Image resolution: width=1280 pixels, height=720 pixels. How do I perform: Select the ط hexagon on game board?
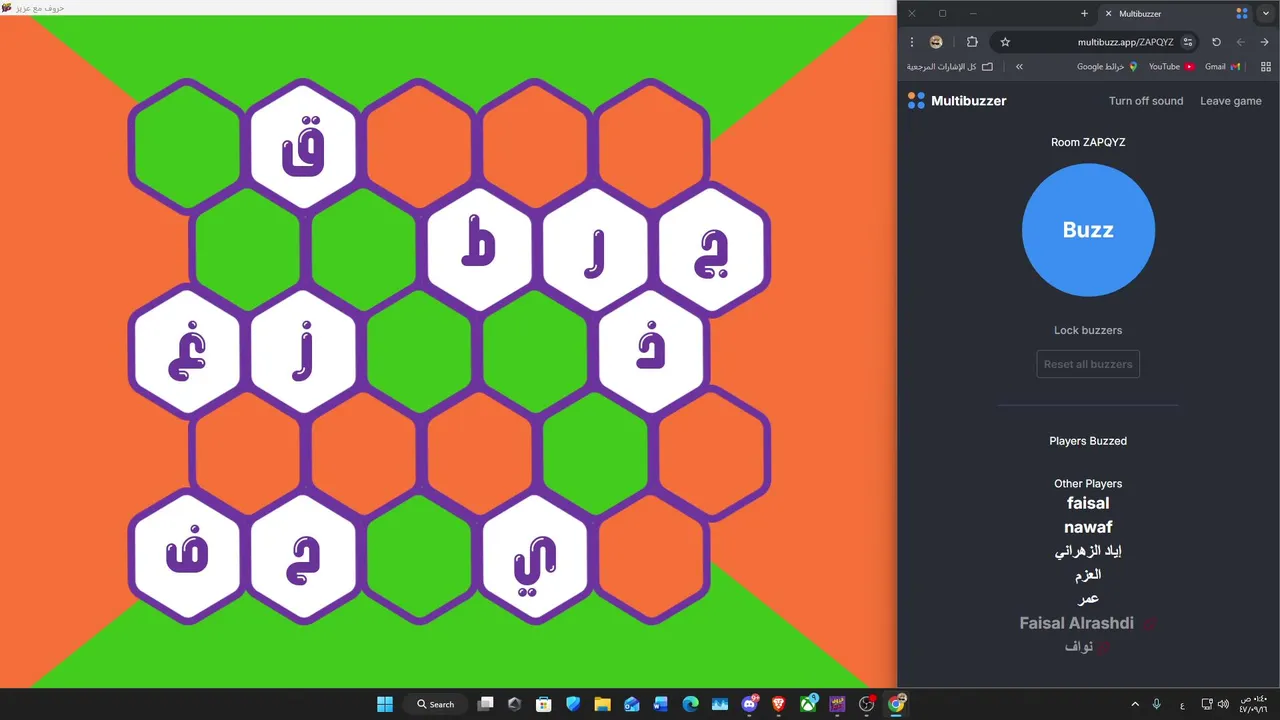coord(479,248)
